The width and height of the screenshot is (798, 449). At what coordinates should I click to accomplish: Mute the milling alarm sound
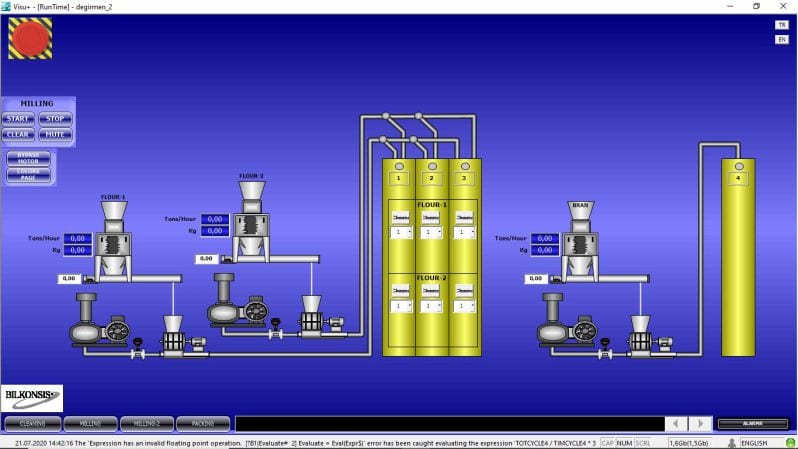[55, 134]
